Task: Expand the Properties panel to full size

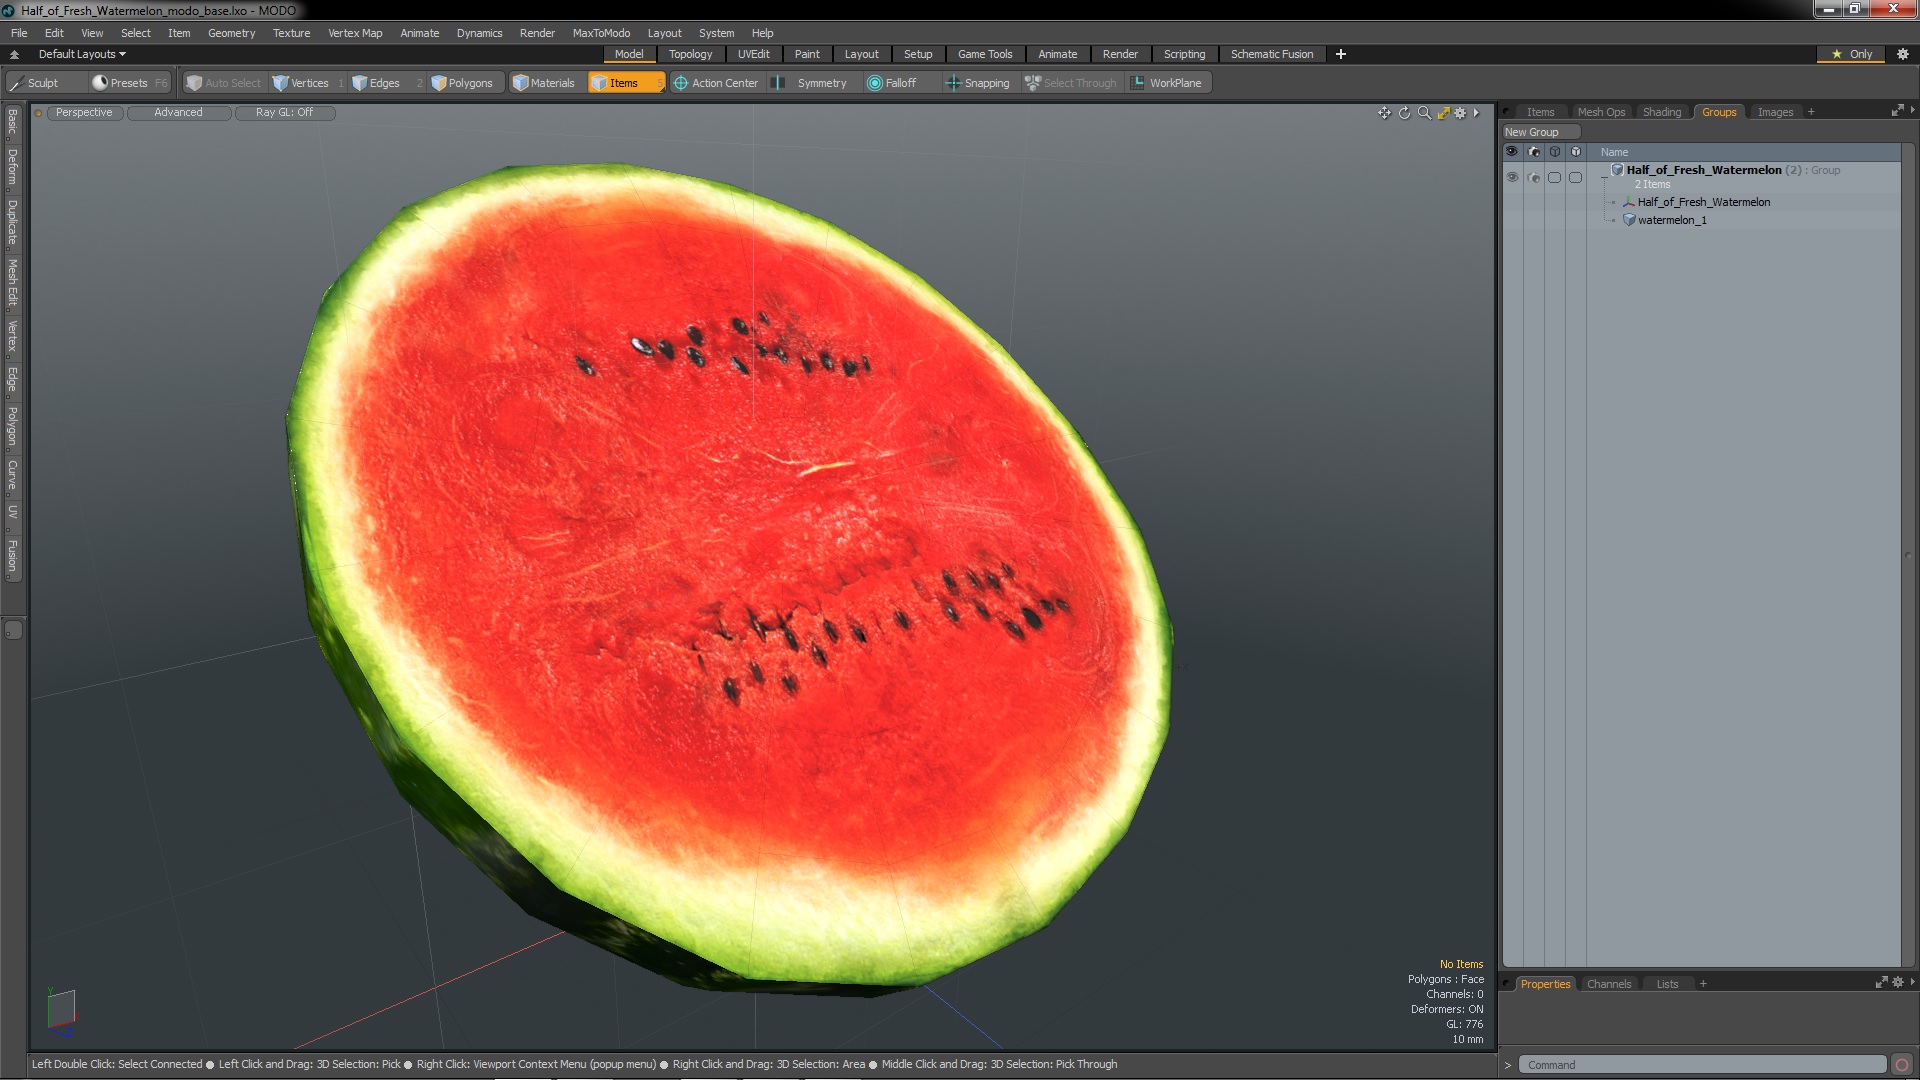Action: (x=1881, y=983)
